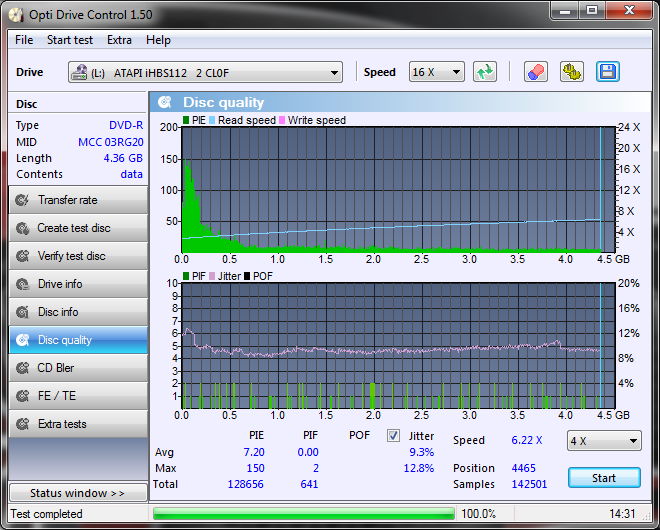The width and height of the screenshot is (660, 530).
Task: Open the FE / TE test
Action: point(78,396)
